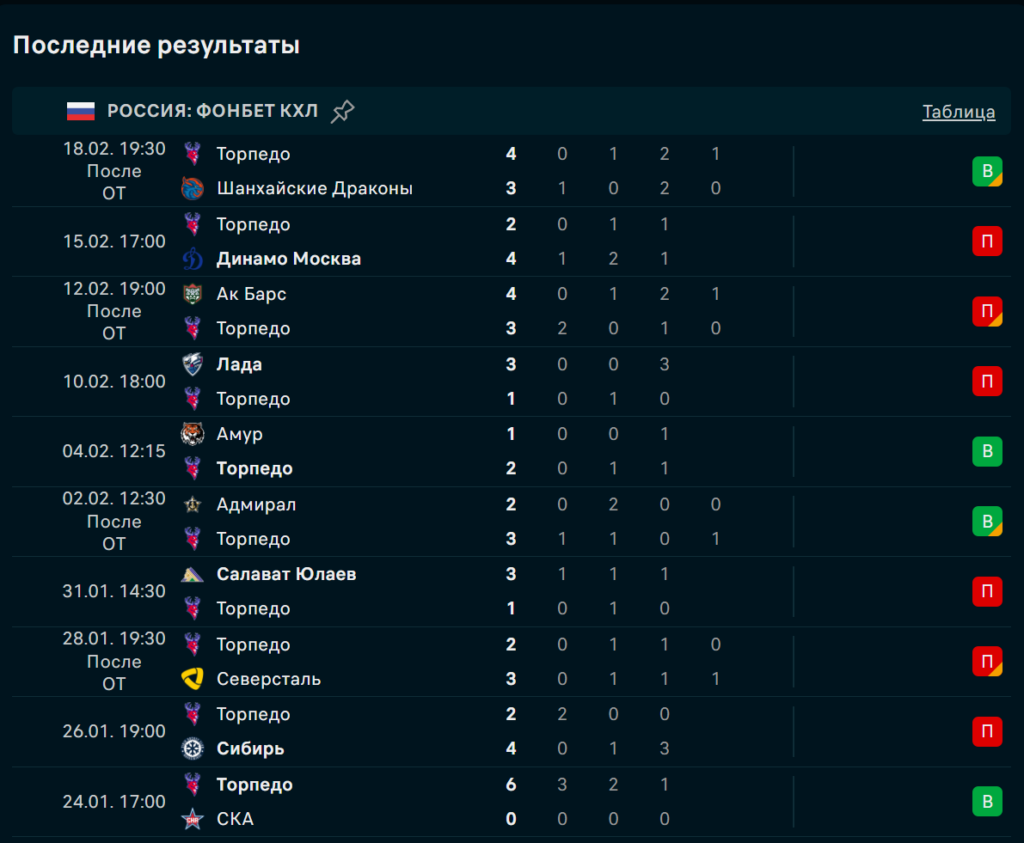Viewport: 1024px width, 843px height.
Task: Click the Шанхайские Драконы team logo
Action: [193, 188]
